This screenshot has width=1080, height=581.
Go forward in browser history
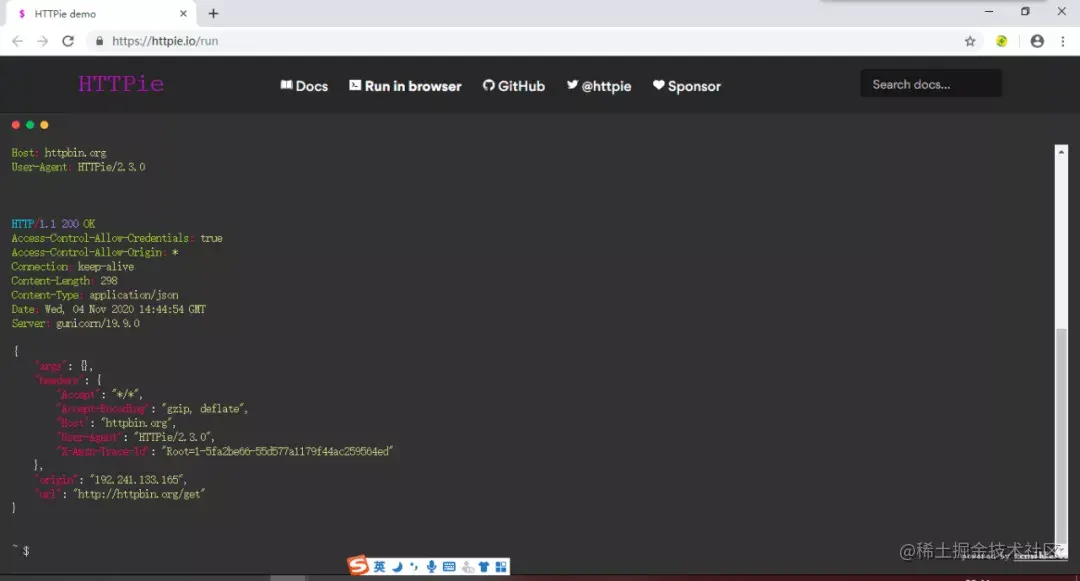[x=43, y=41]
